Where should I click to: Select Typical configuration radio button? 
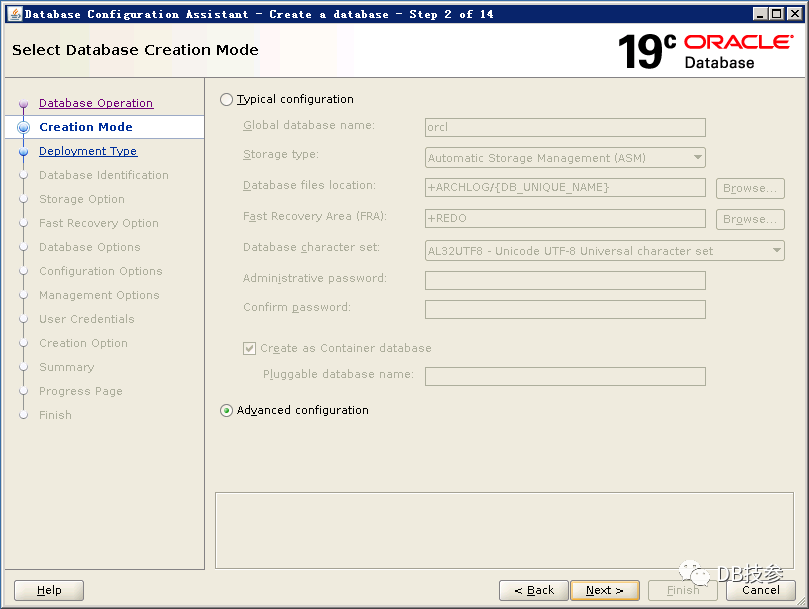[x=226, y=100]
